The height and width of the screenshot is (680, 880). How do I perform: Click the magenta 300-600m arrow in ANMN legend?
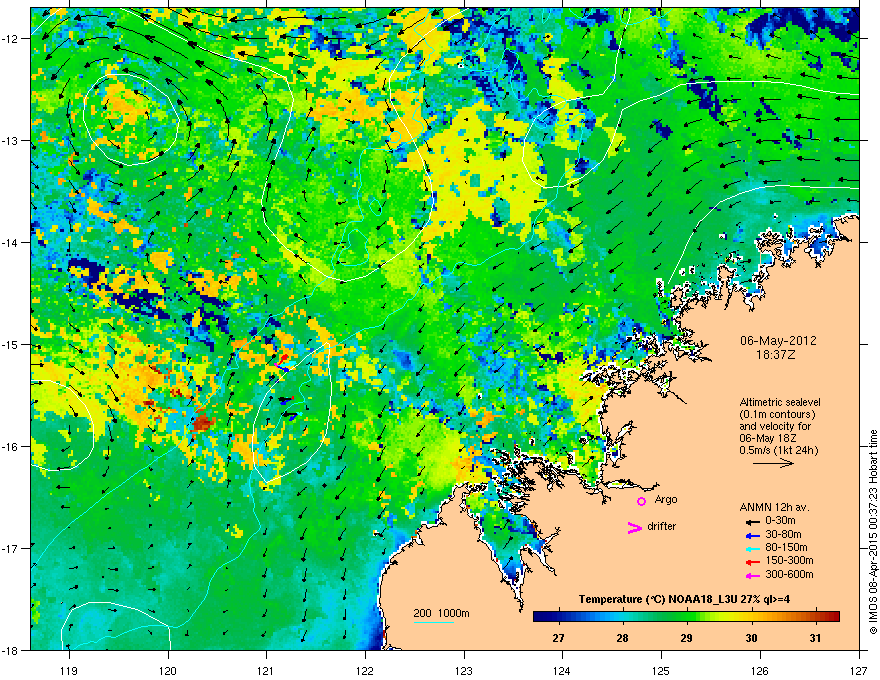click(x=753, y=576)
